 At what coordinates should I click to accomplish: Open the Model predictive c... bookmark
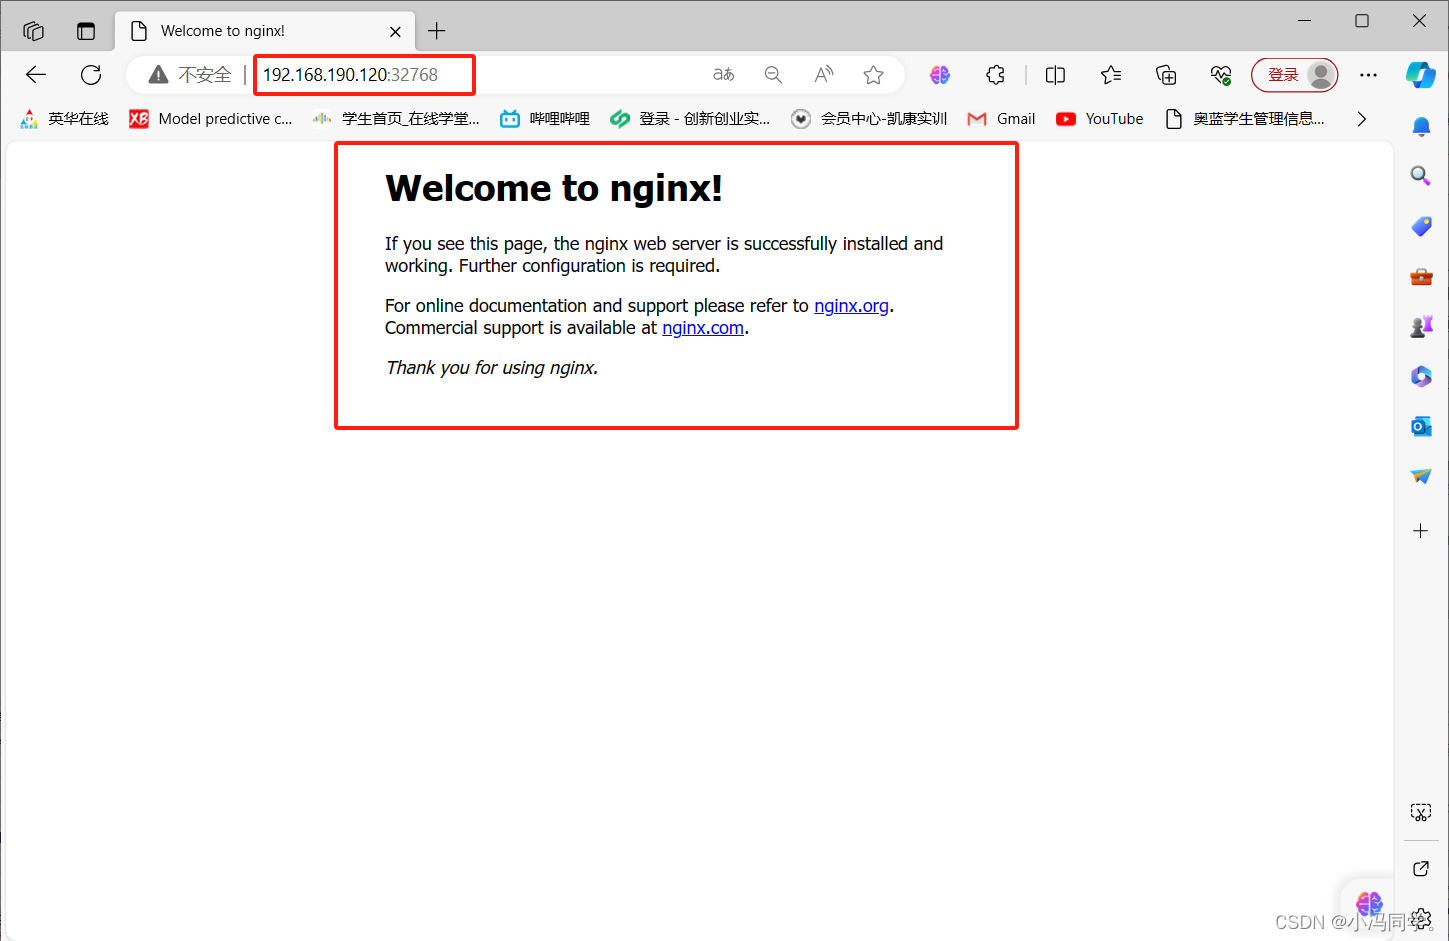pyautogui.click(x=211, y=119)
